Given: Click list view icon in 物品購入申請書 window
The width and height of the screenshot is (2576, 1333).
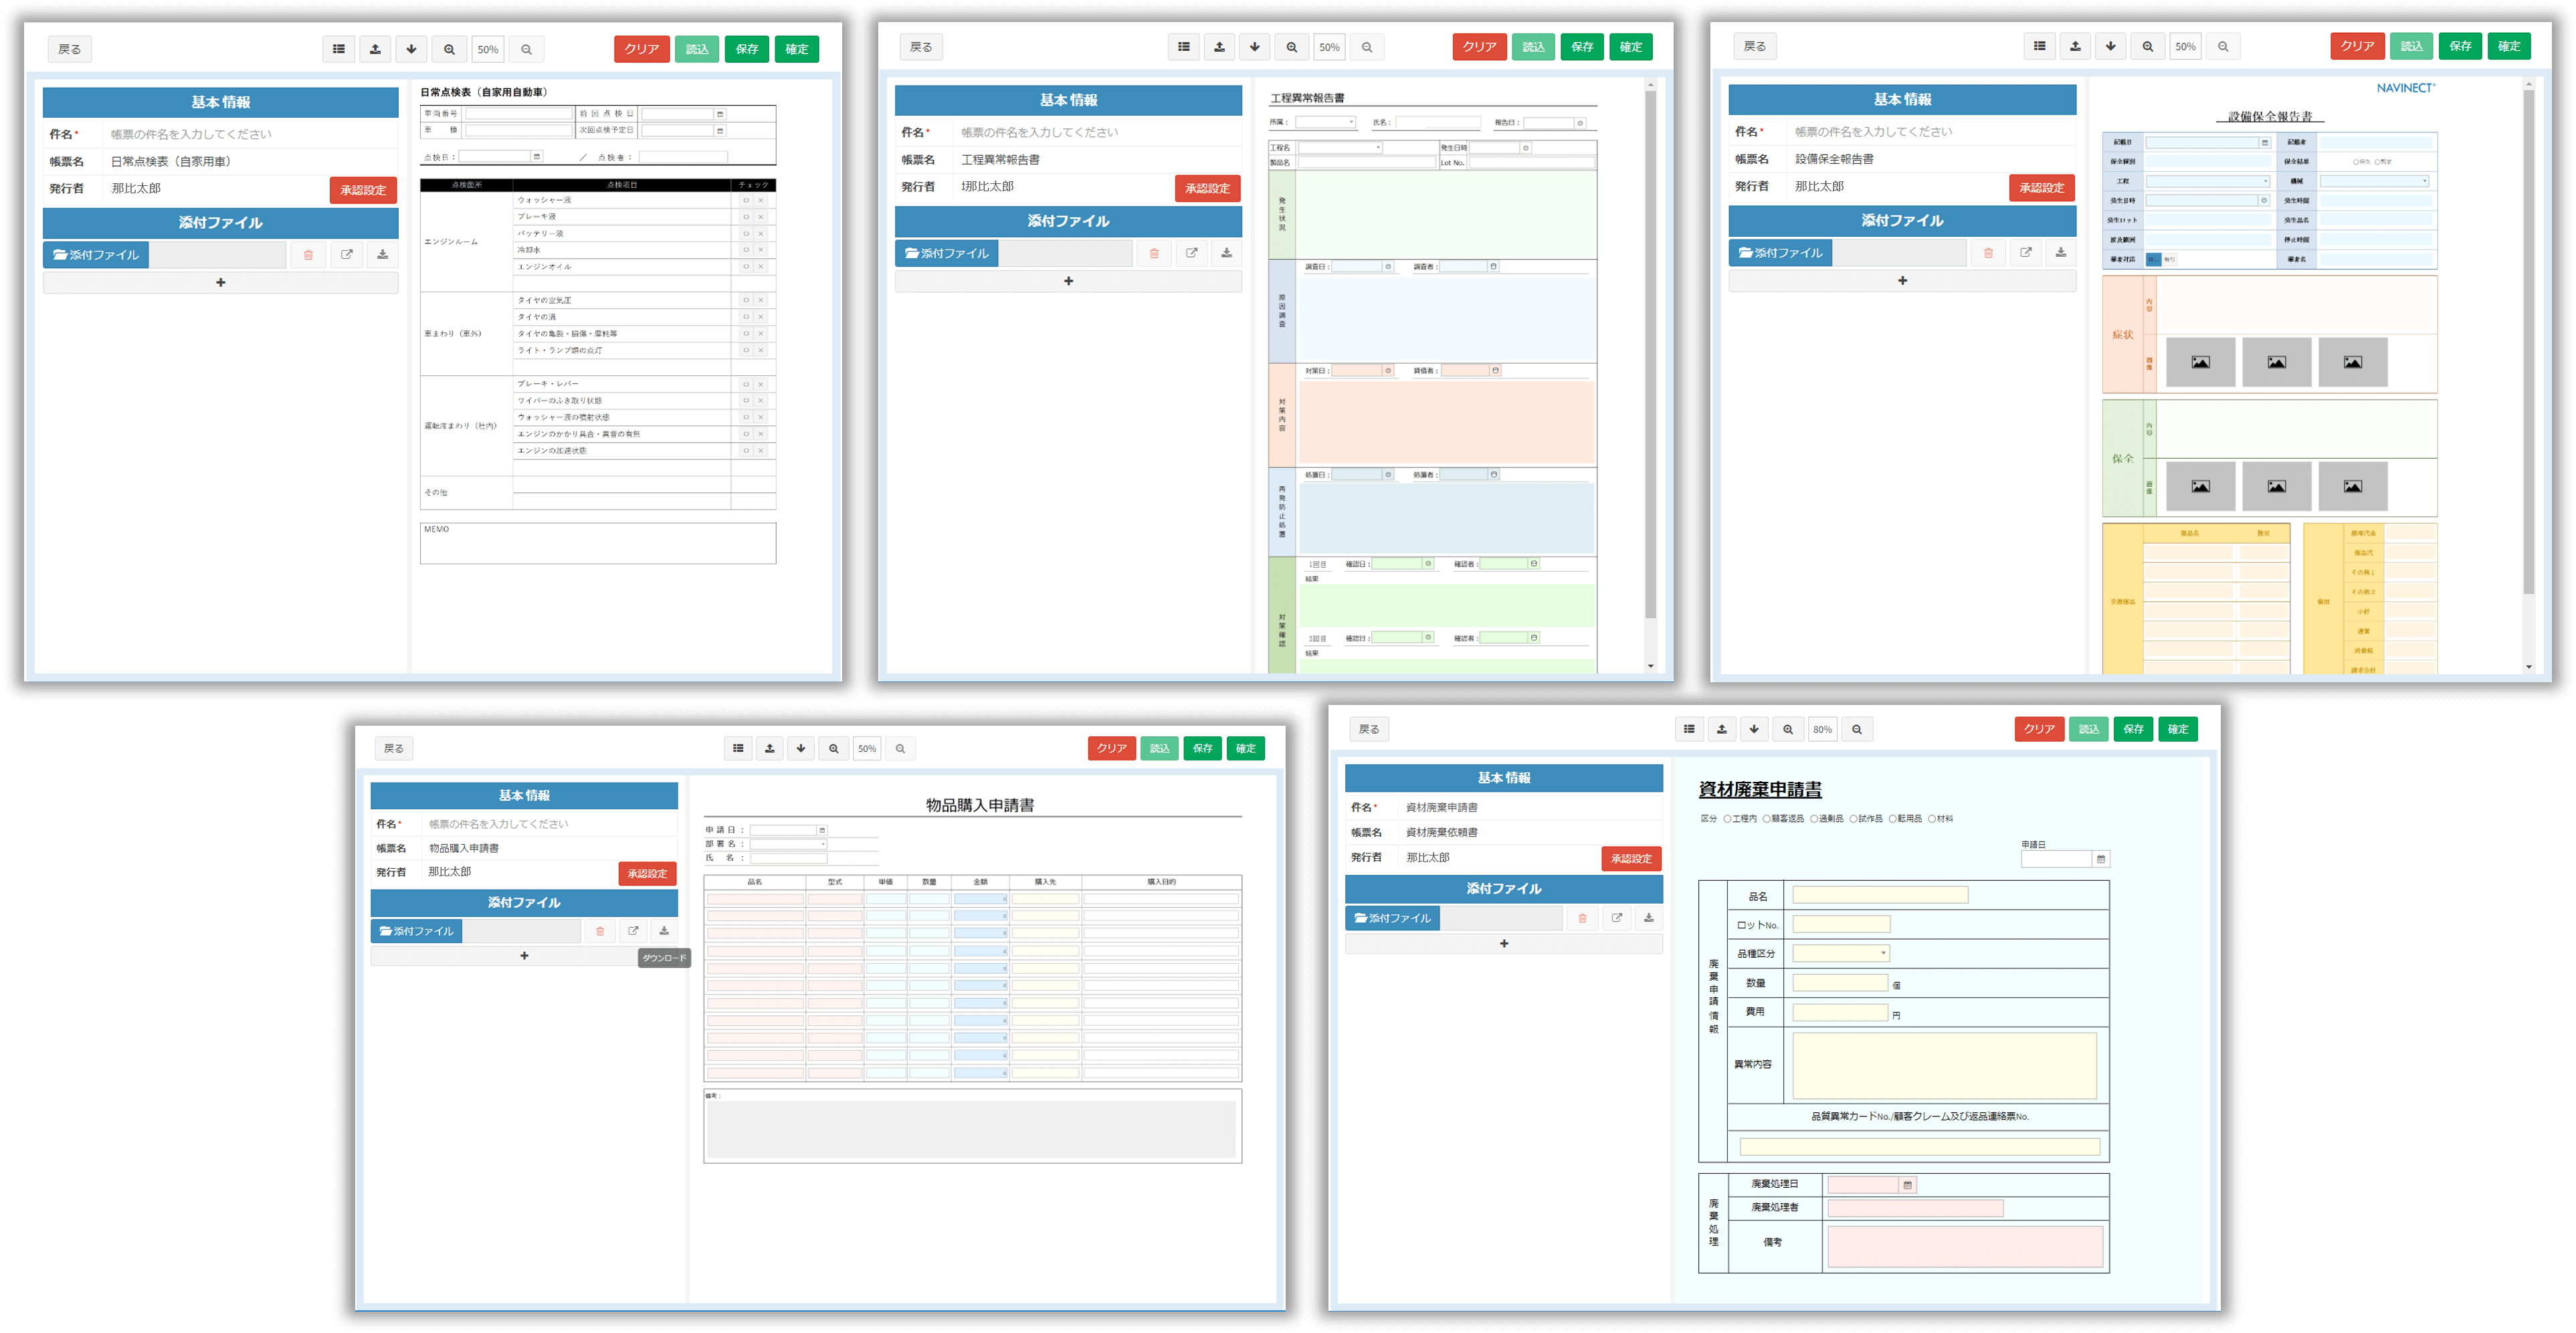Looking at the screenshot, I should pos(738,748).
